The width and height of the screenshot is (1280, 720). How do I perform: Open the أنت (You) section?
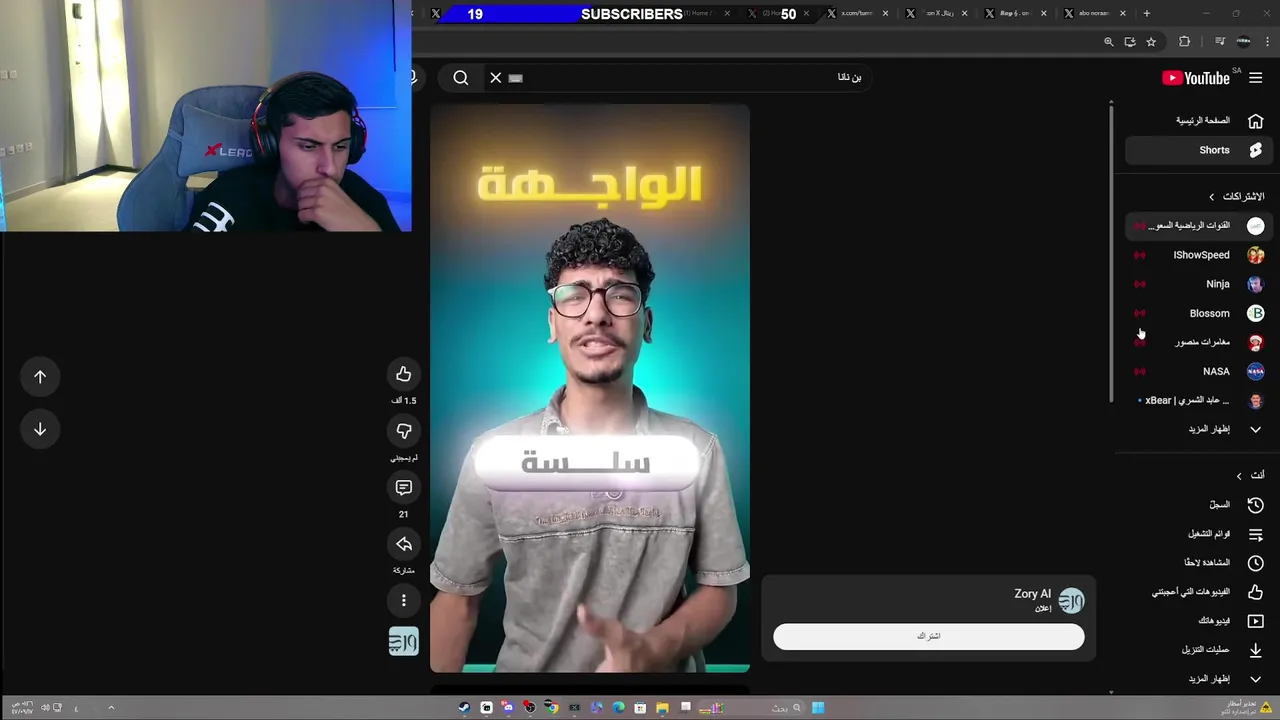(x=1250, y=475)
